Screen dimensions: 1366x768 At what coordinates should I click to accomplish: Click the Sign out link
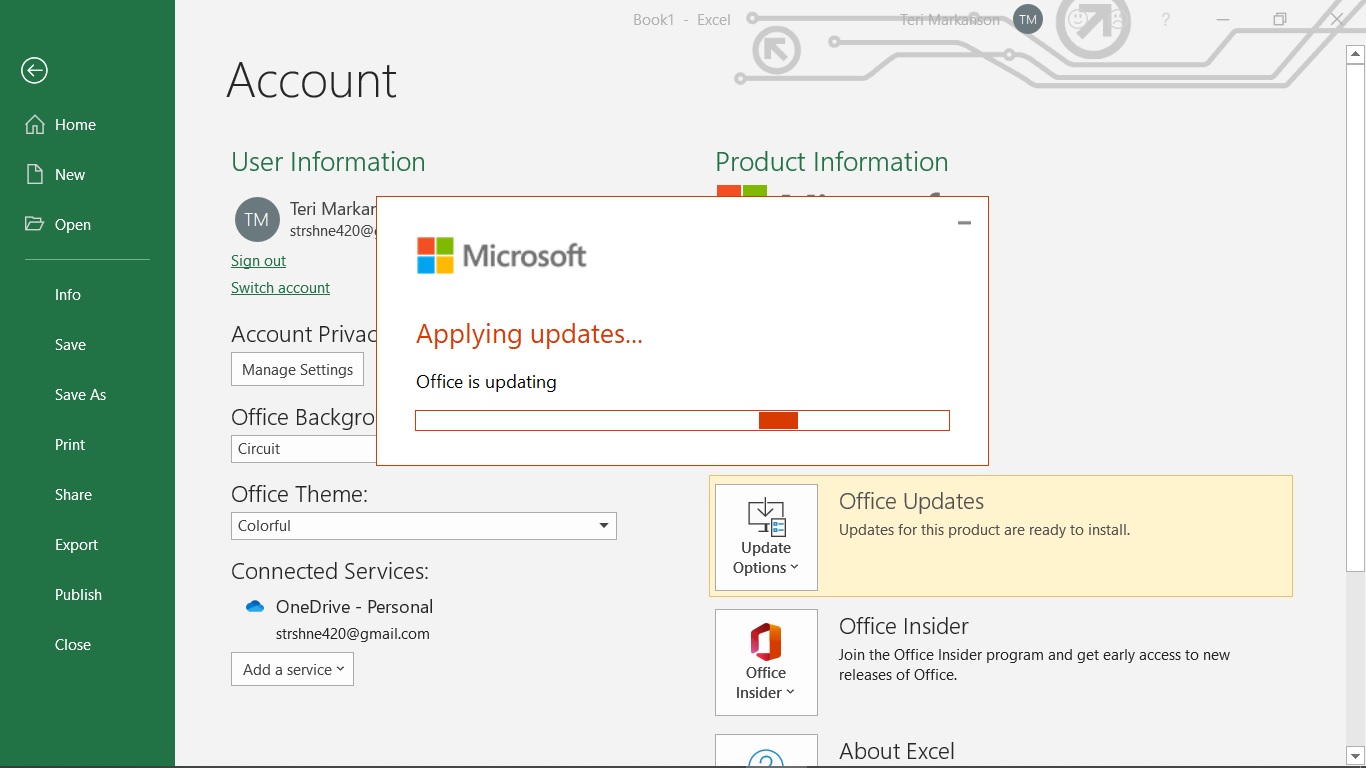coord(258,261)
